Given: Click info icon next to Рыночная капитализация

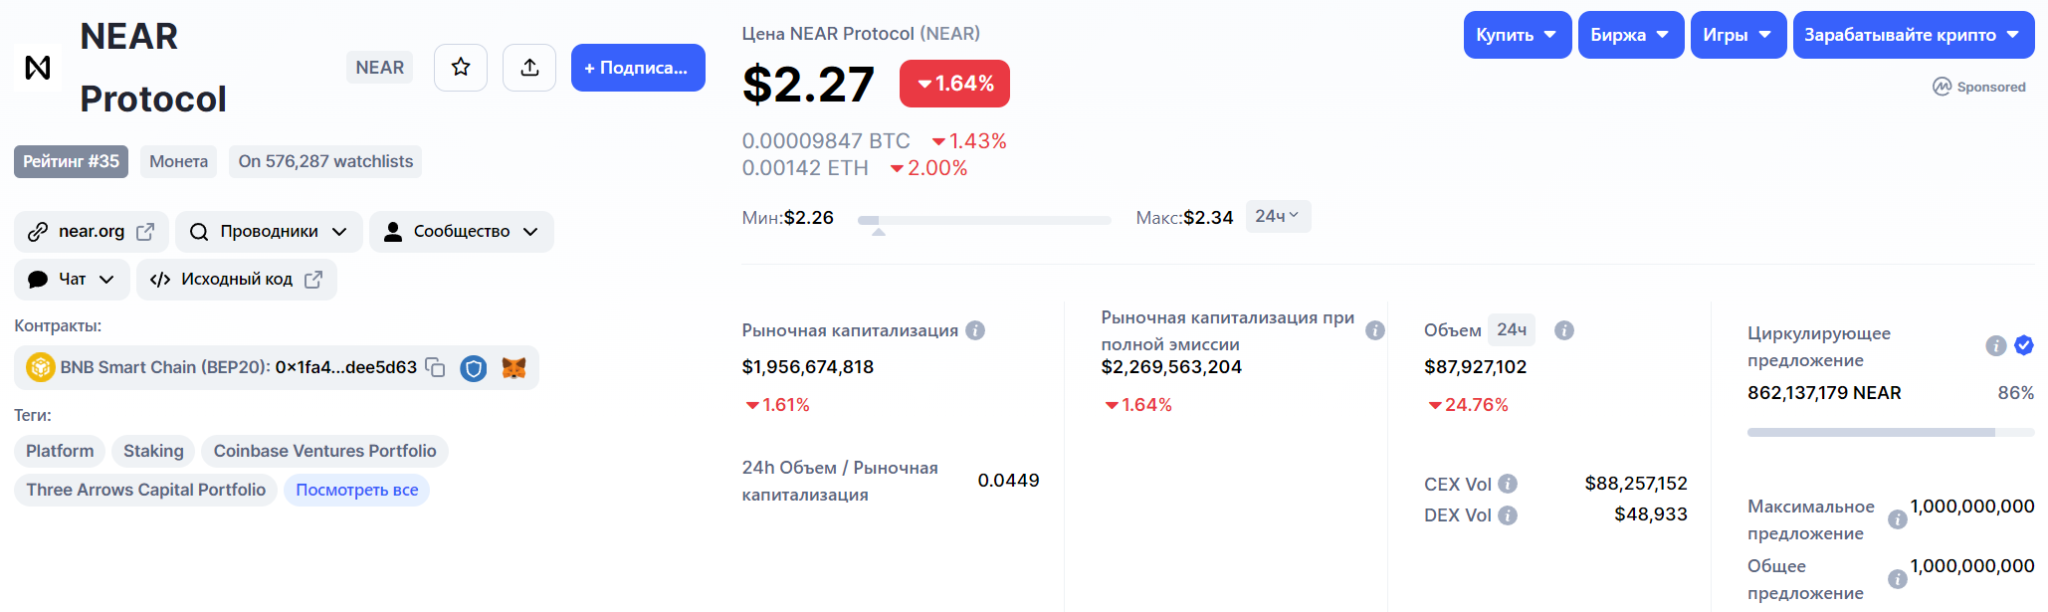Looking at the screenshot, I should (x=975, y=330).
